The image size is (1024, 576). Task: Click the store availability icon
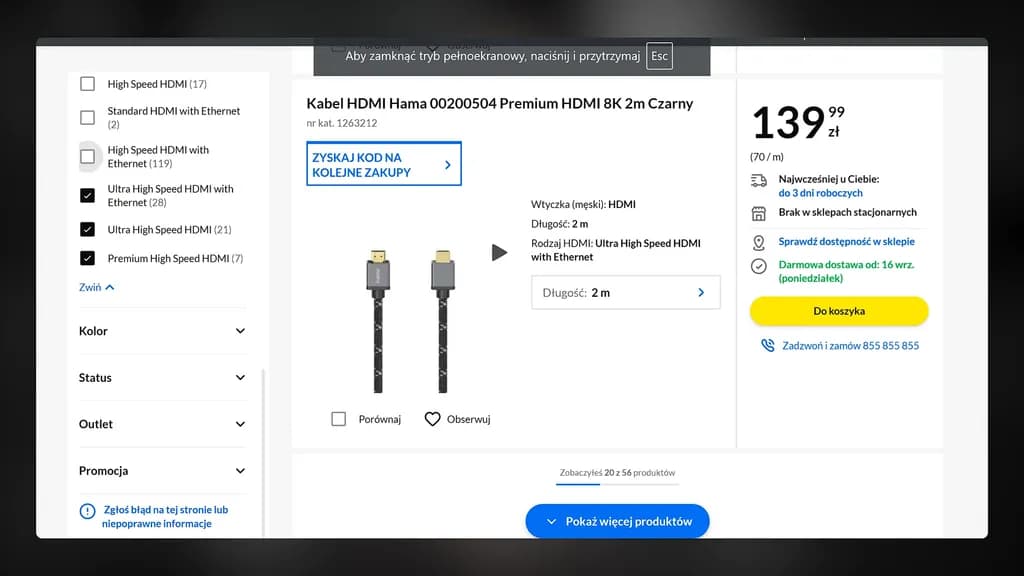pos(757,212)
